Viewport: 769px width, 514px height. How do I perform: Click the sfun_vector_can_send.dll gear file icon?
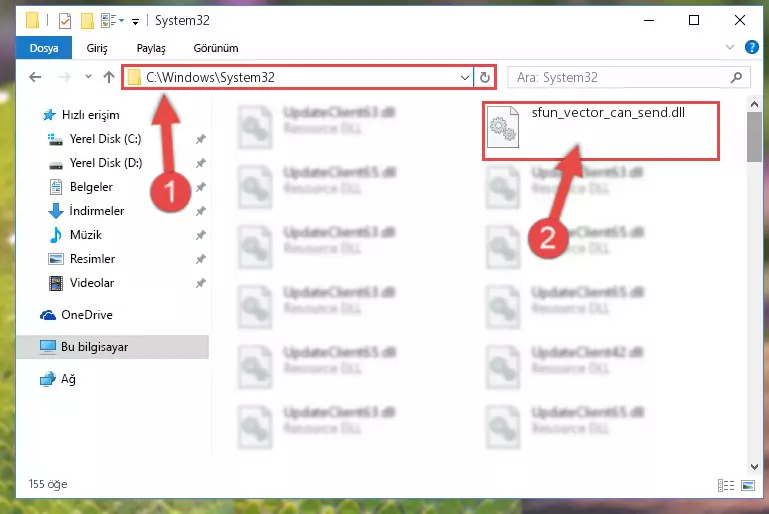pos(503,127)
